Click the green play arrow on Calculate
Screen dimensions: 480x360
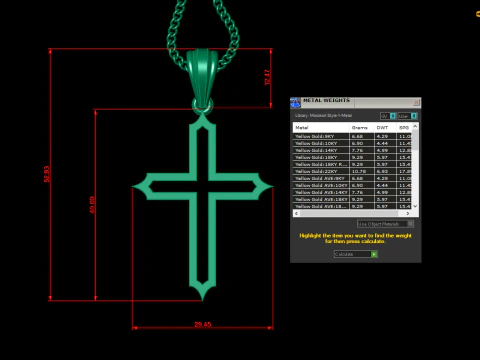click(374, 254)
